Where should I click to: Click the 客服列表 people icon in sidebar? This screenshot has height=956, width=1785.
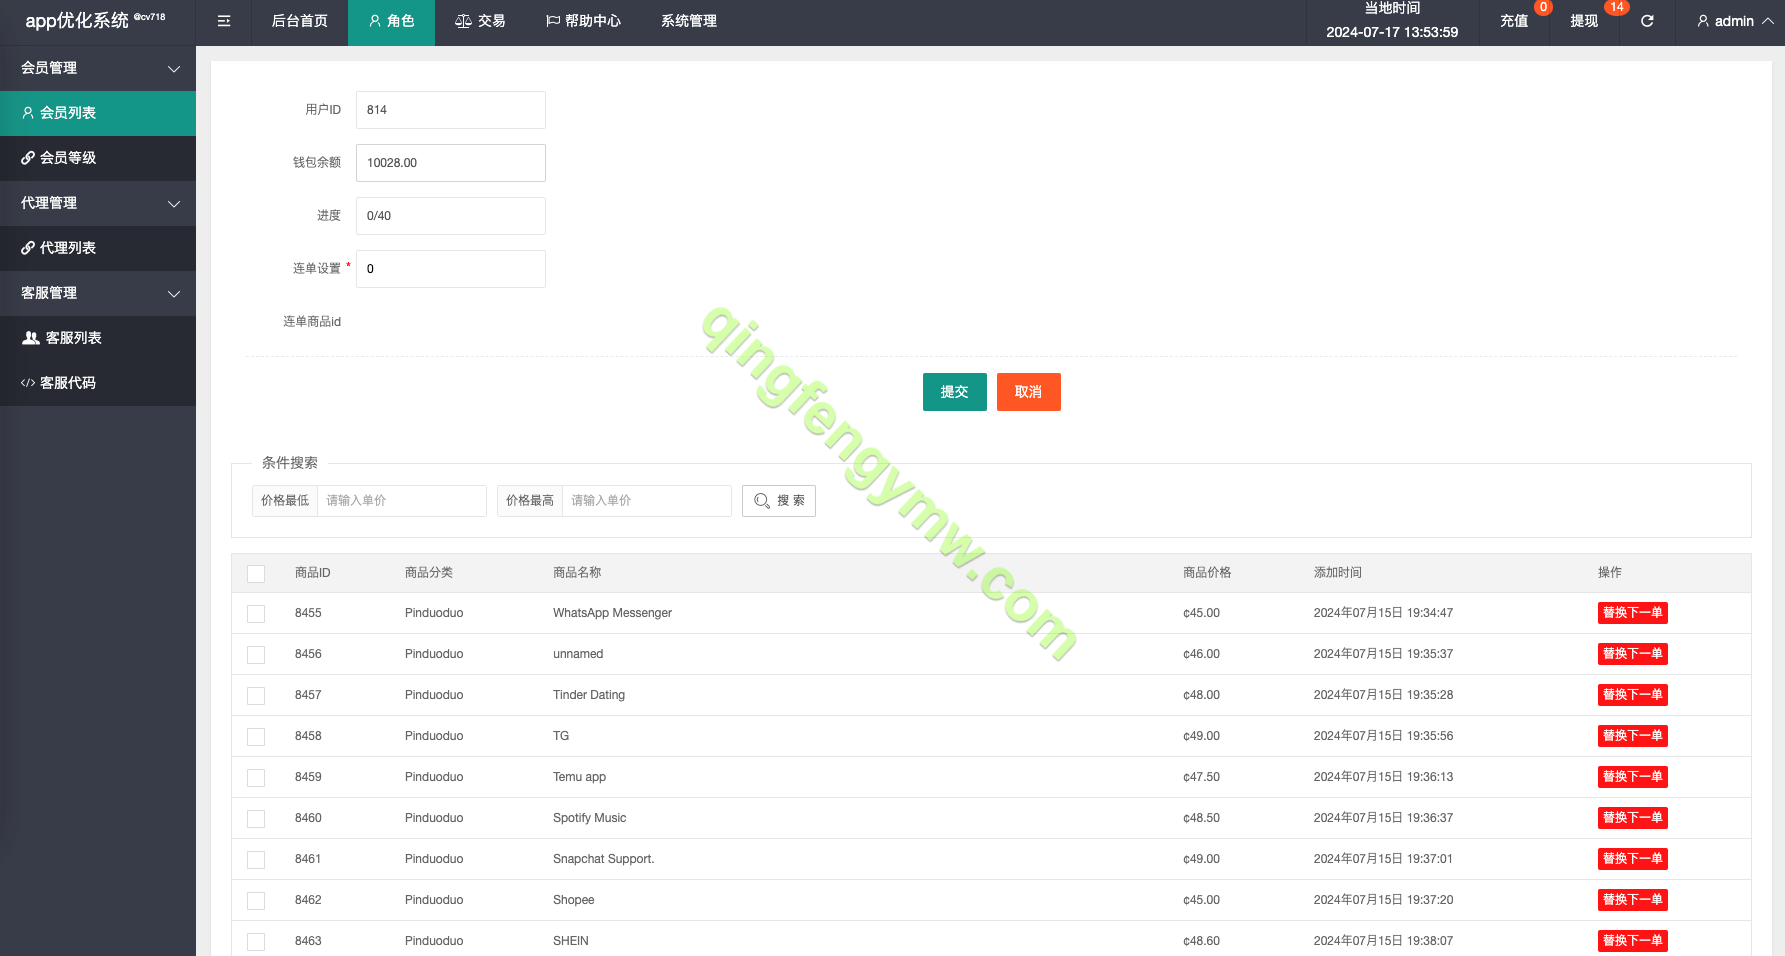click(31, 338)
